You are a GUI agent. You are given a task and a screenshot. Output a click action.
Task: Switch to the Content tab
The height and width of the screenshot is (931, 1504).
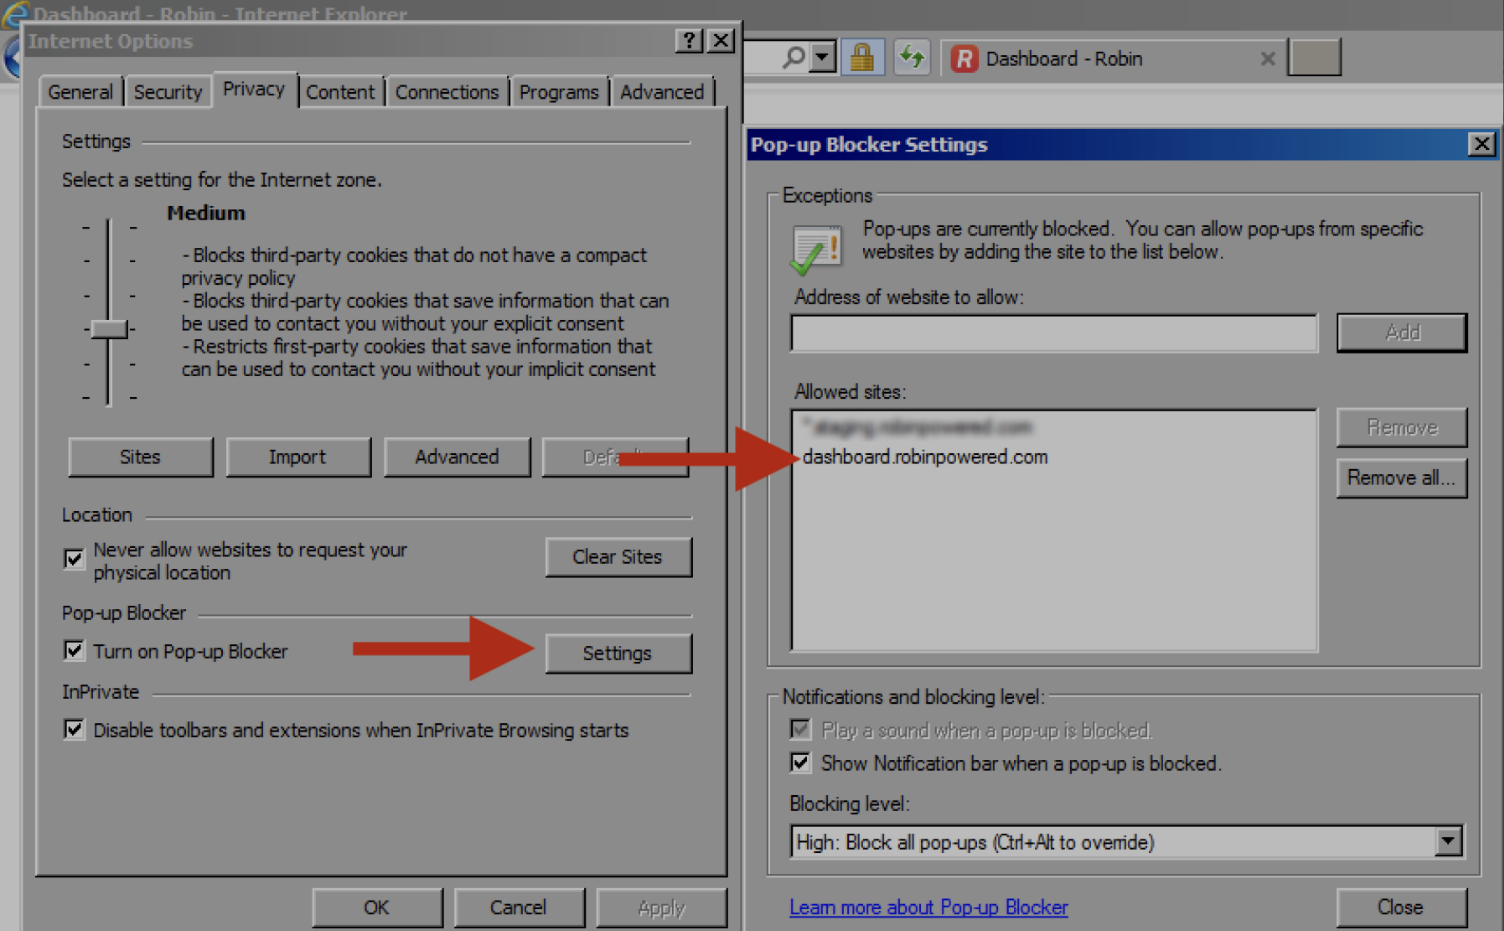coord(341,91)
